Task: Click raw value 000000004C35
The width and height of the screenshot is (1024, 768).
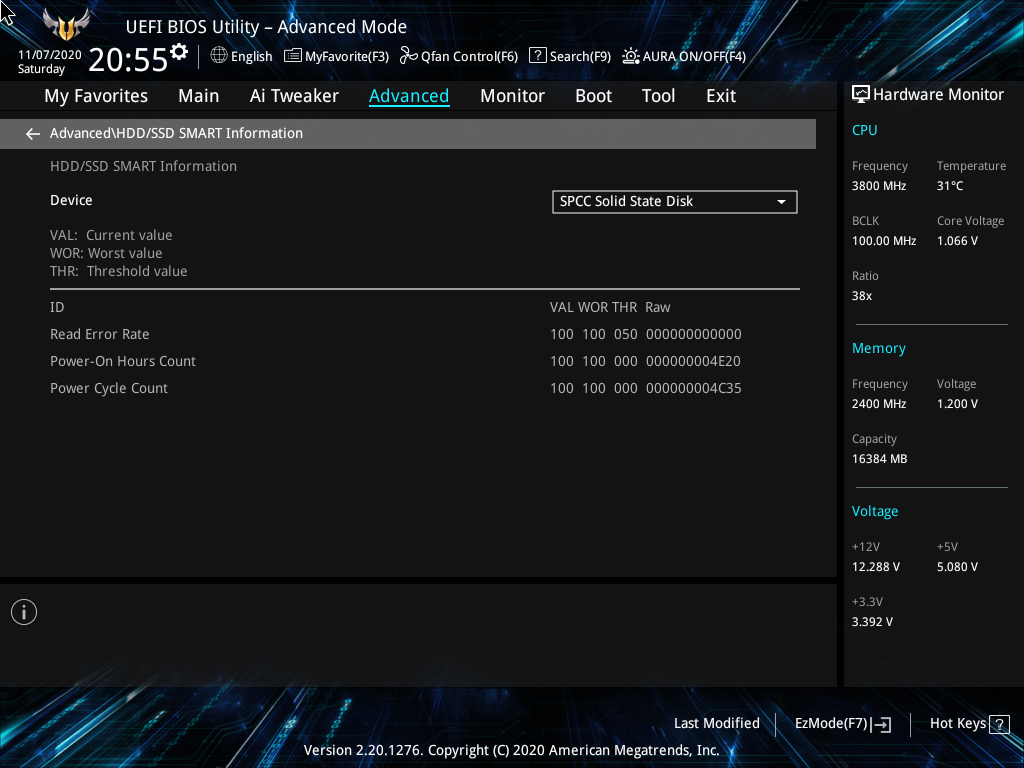Action: [x=694, y=388]
